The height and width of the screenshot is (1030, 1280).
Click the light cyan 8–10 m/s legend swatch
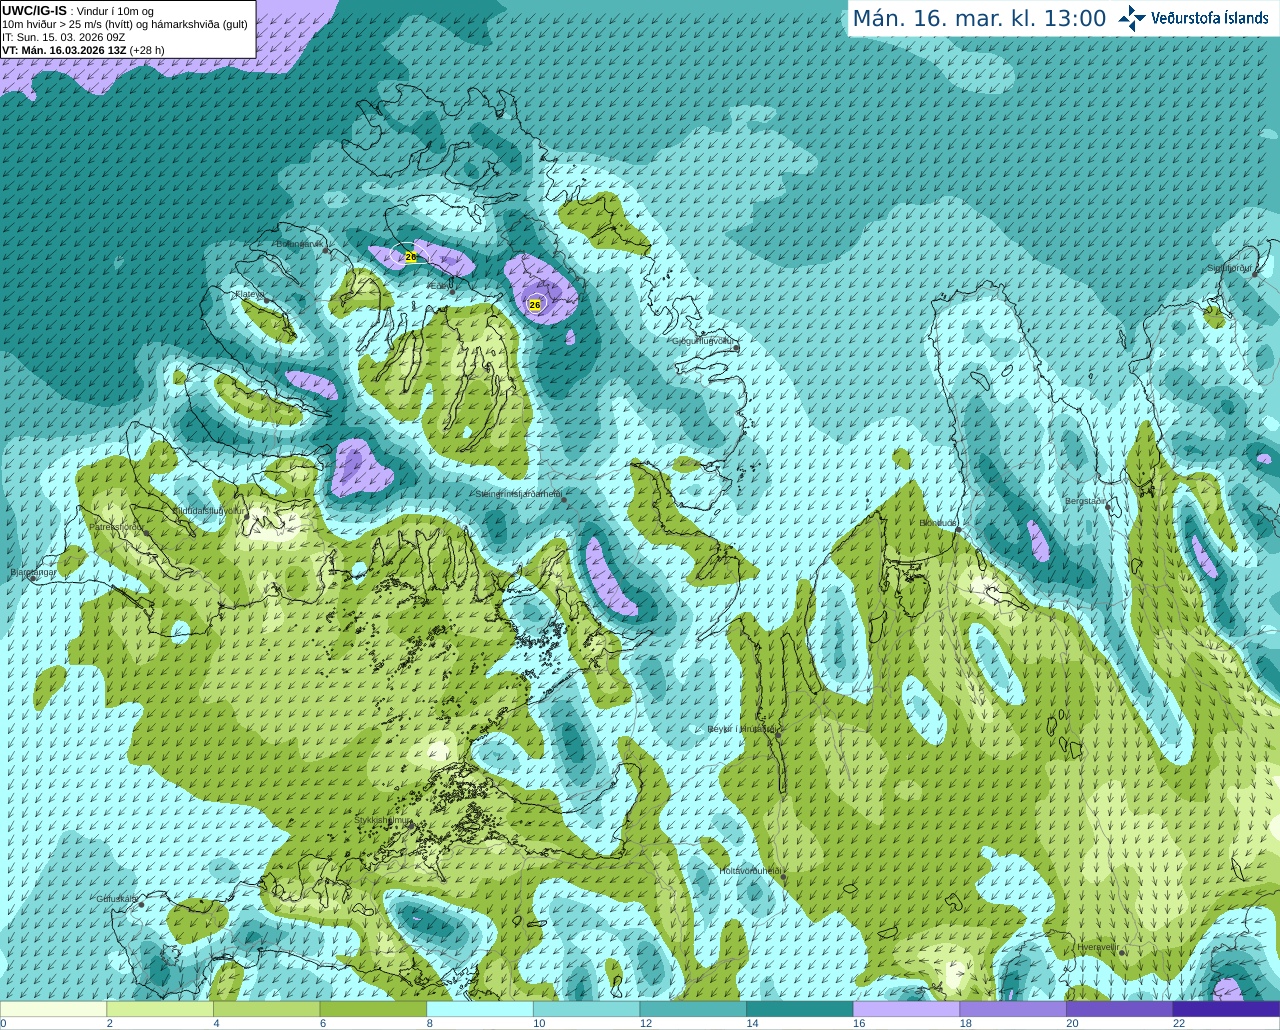[480, 1009]
